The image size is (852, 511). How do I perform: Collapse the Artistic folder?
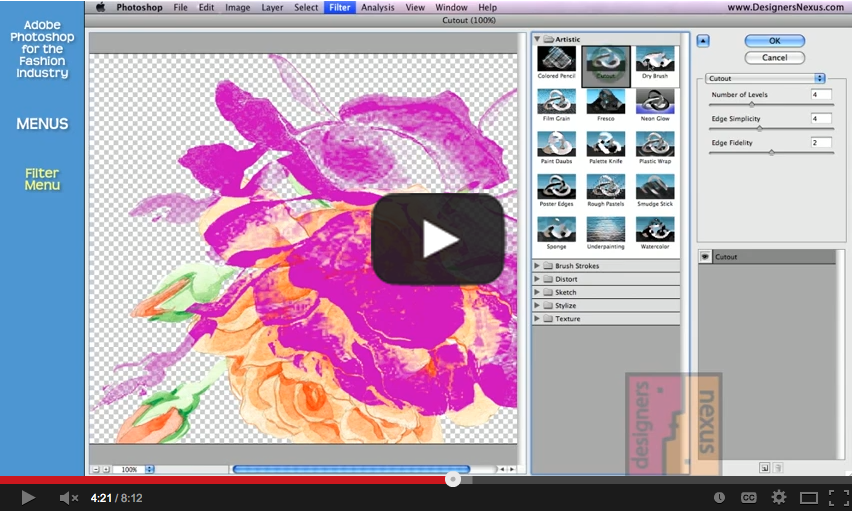(x=537, y=39)
